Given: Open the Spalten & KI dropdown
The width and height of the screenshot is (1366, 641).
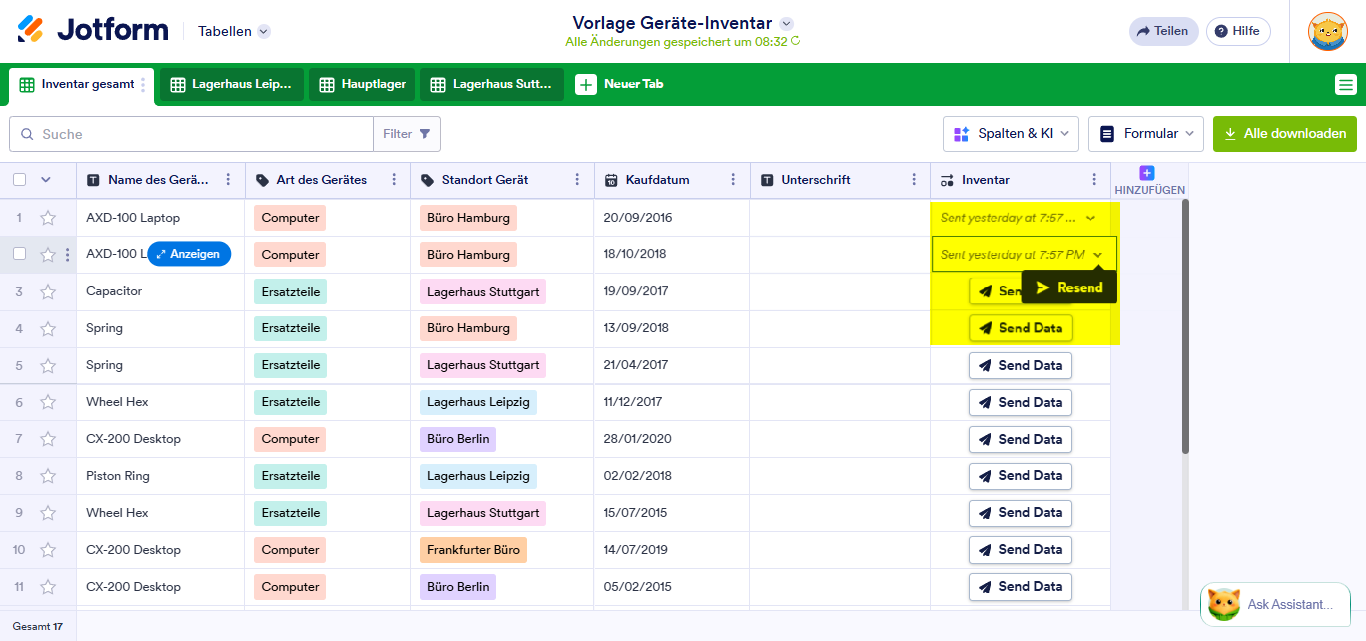Looking at the screenshot, I should (1010, 134).
